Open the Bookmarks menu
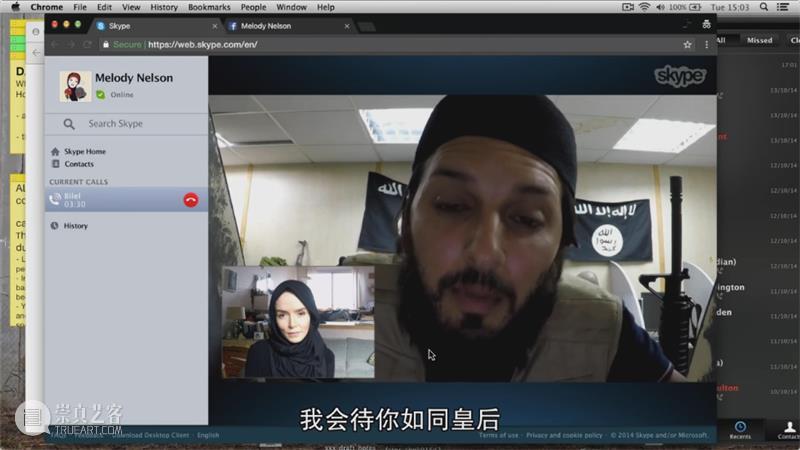The image size is (800, 450). 209,7
